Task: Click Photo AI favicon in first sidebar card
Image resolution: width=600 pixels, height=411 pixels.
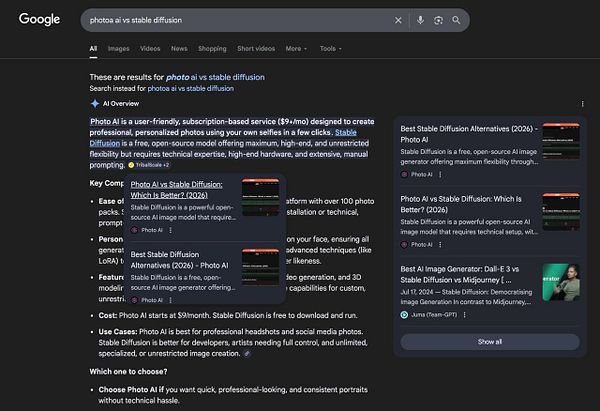Action: [404, 175]
